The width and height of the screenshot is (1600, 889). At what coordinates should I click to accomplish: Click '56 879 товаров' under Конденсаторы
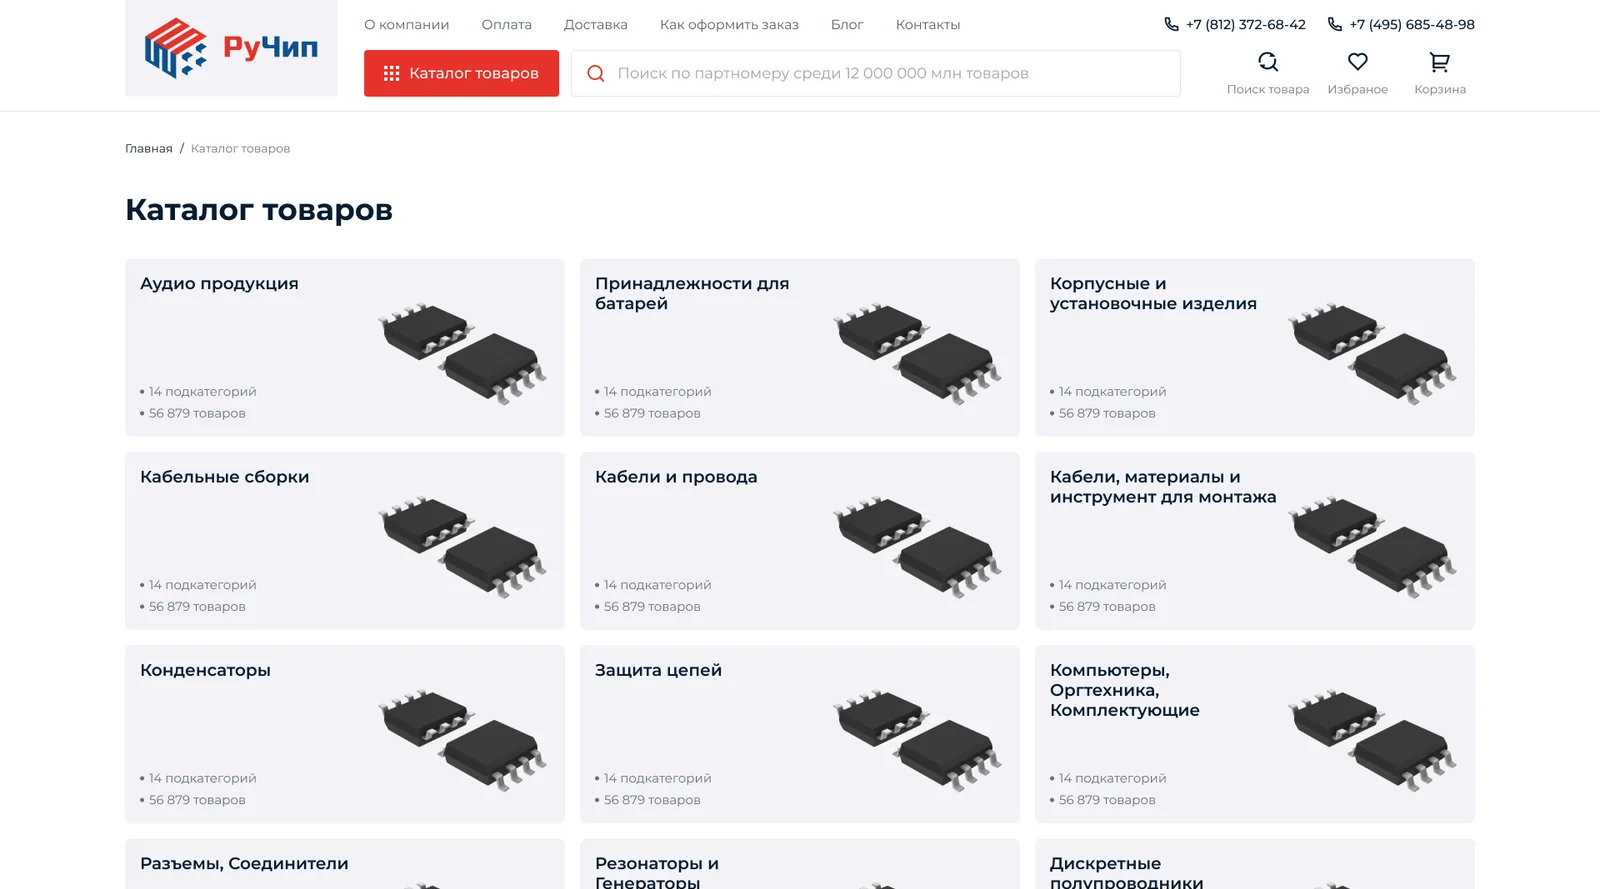point(197,800)
